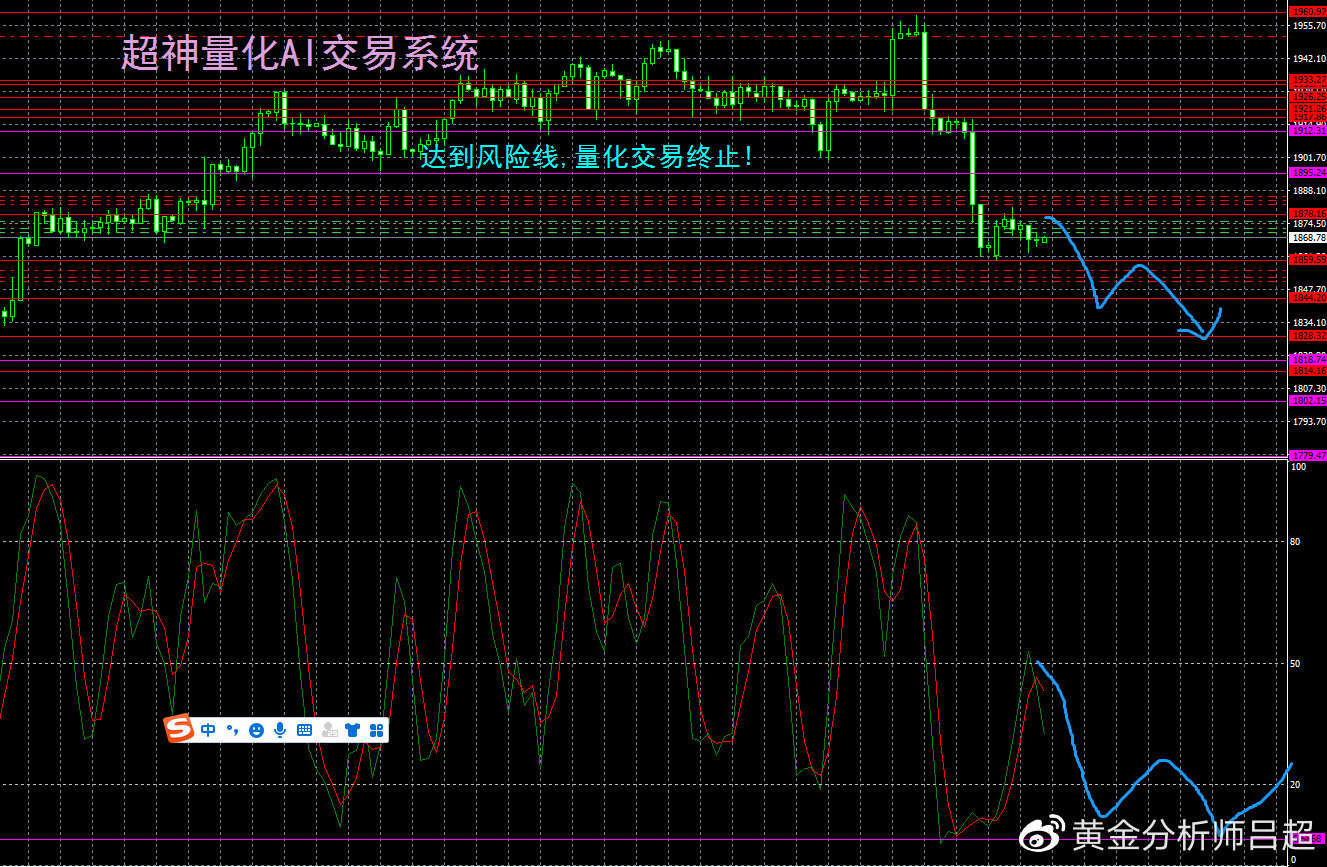Click the current price 1868.78 label

tap(1308, 237)
